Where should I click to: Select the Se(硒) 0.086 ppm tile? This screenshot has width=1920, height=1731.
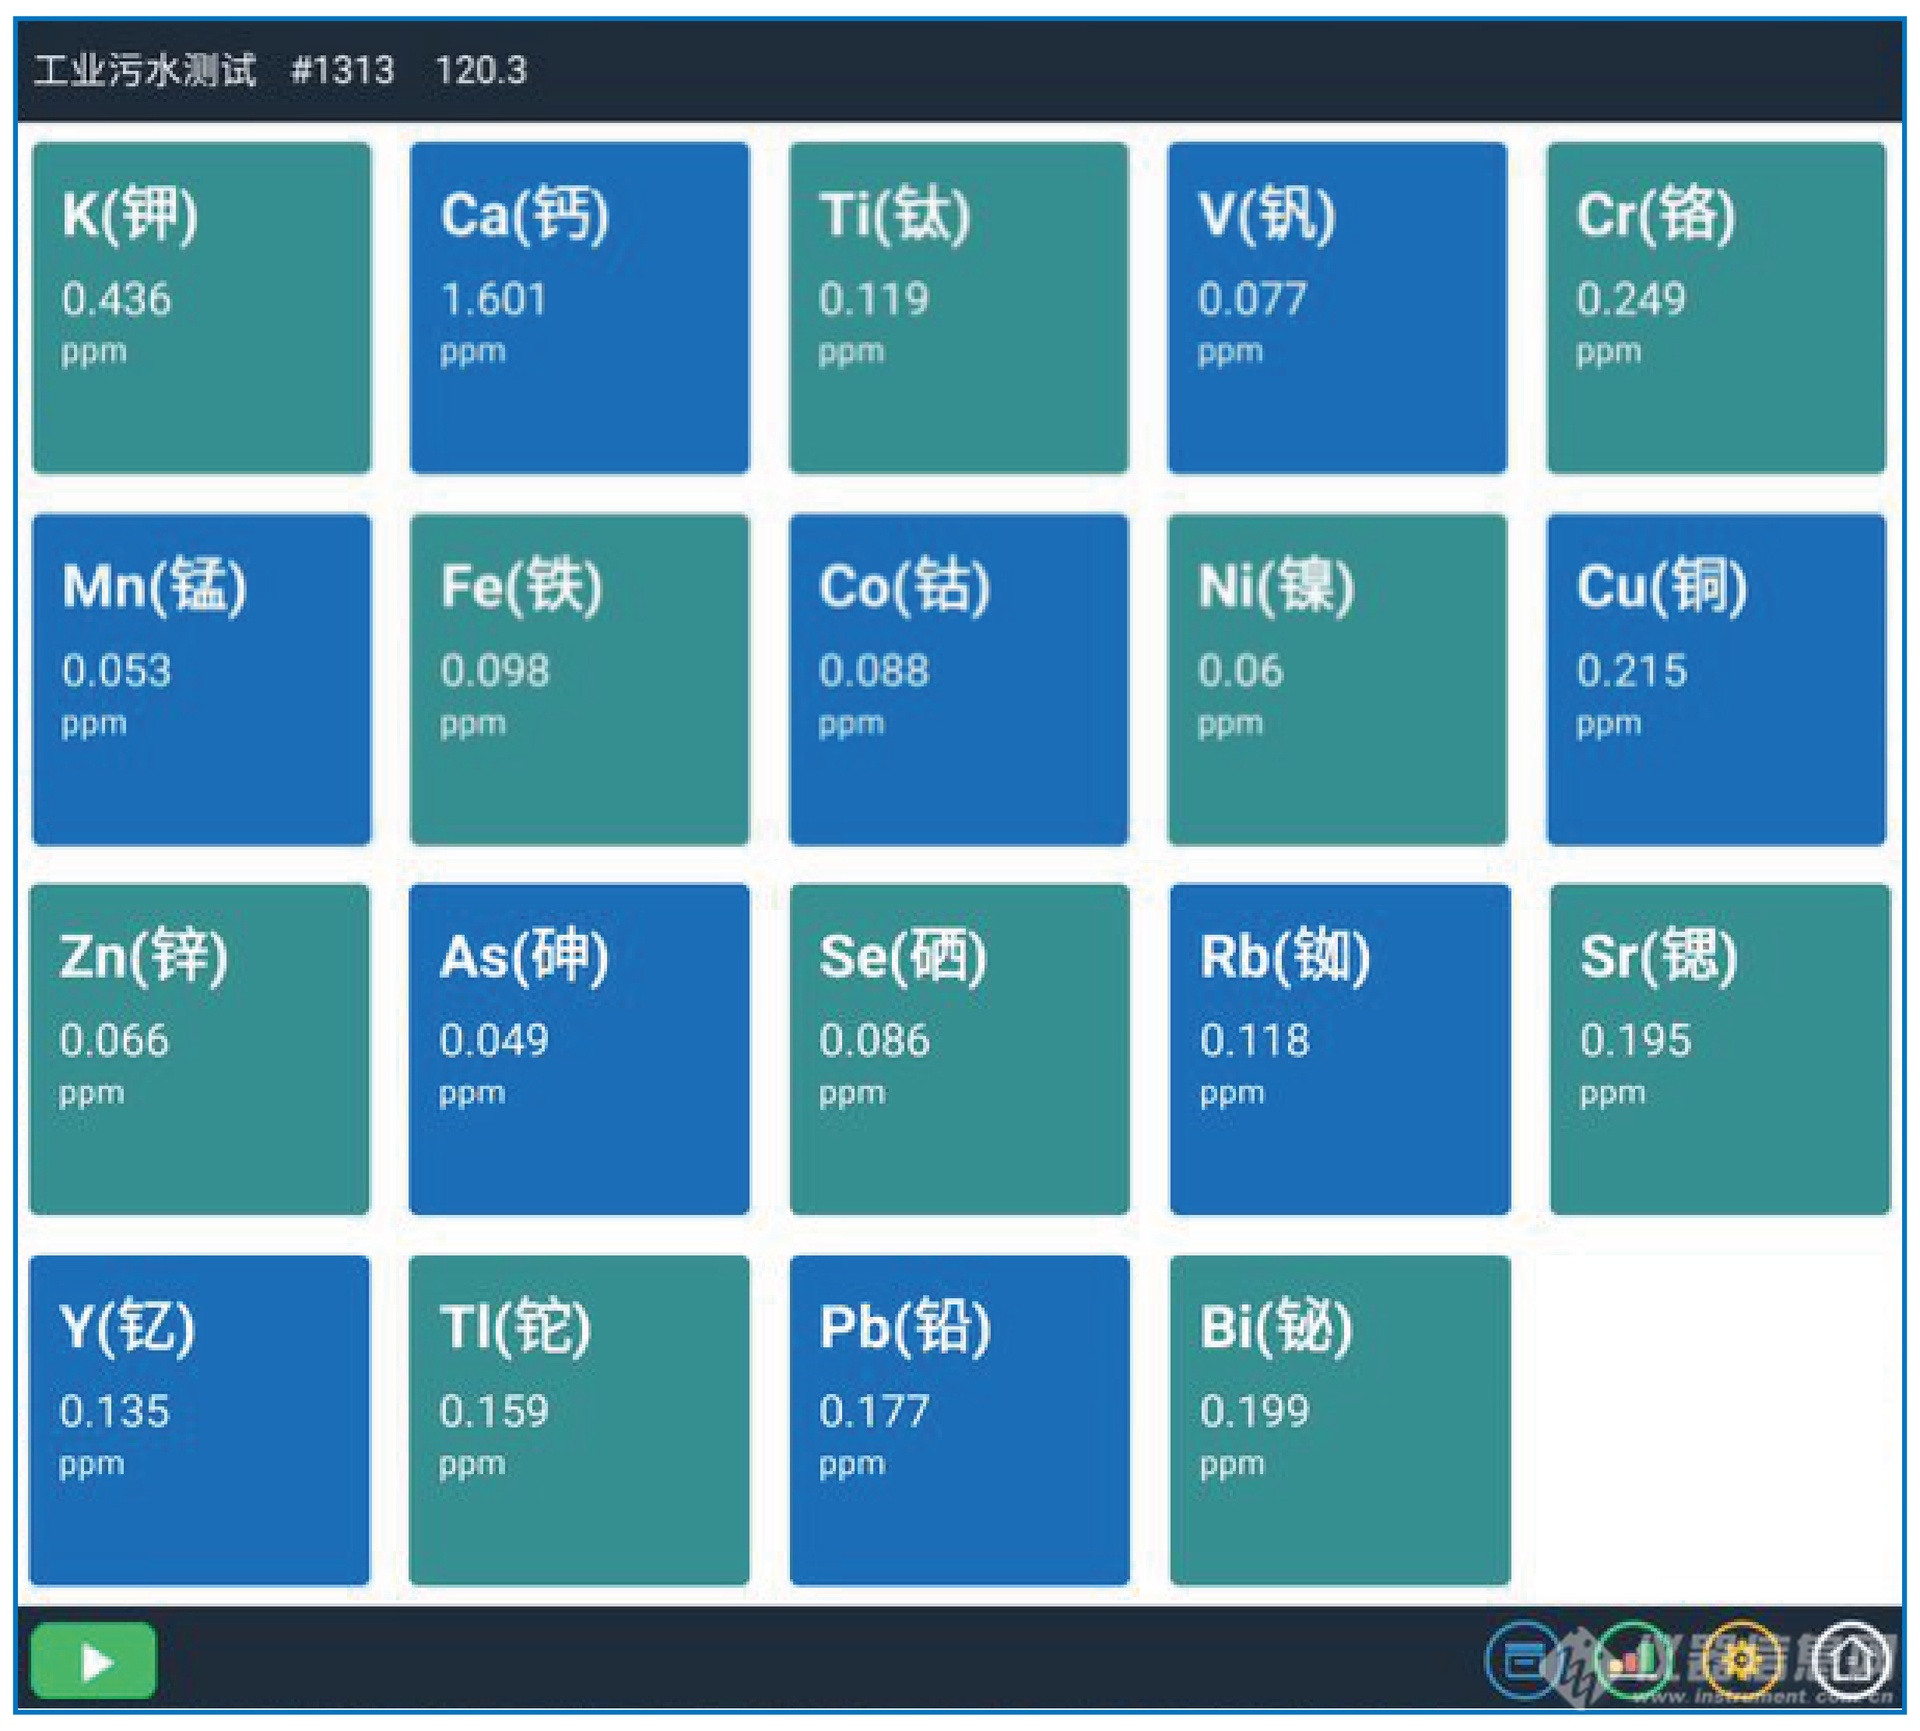pos(960,1049)
